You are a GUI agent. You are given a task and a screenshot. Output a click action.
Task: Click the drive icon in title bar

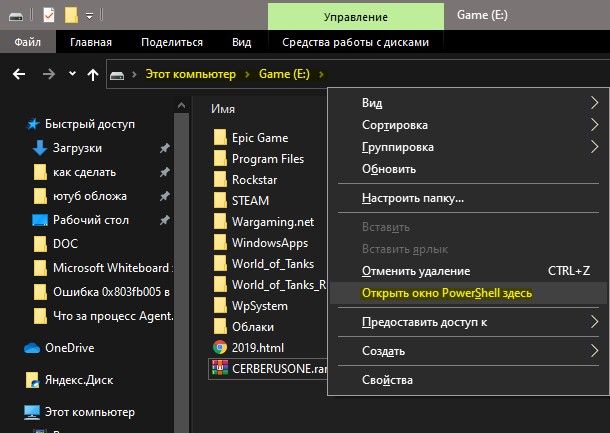16,17
